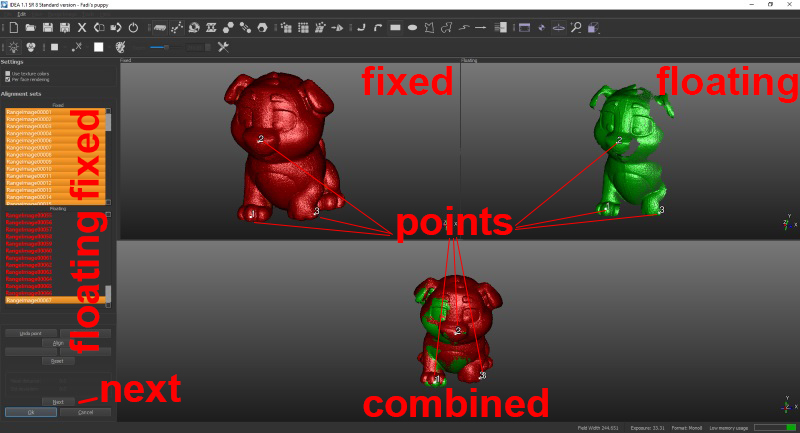Click the undo arrow icon
Image resolution: width=800 pixels, height=433 pixels.
tap(99, 28)
